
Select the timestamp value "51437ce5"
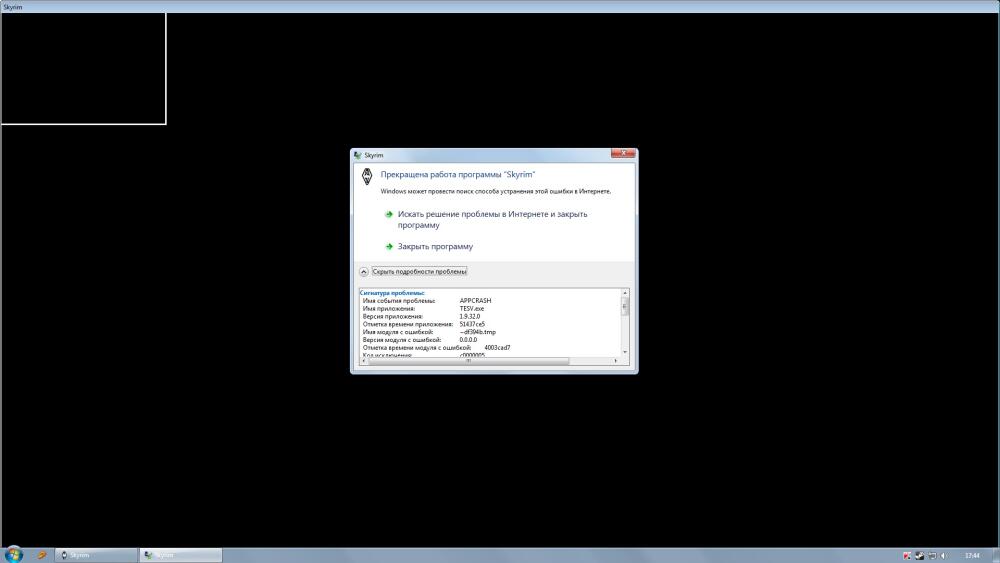(472, 324)
